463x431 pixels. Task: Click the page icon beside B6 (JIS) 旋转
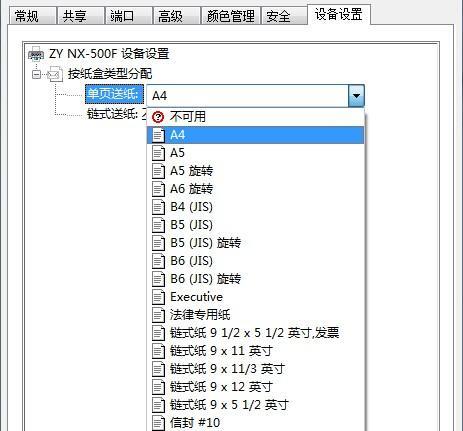(158, 279)
